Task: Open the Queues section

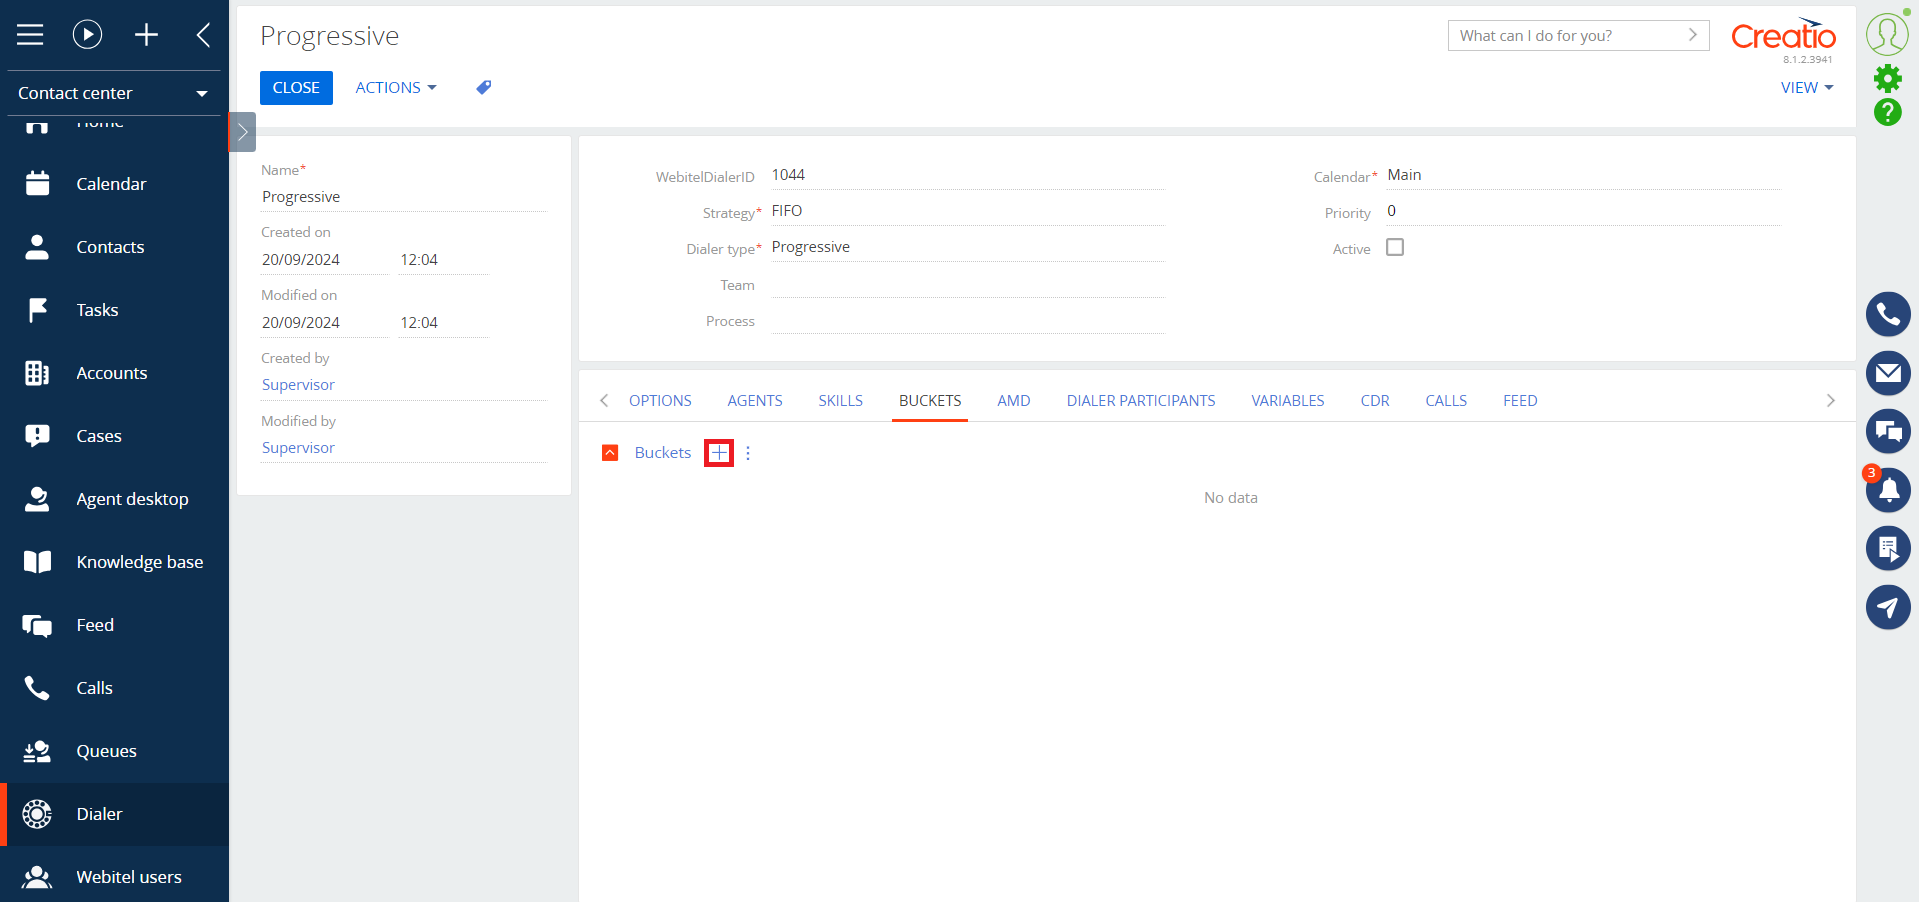Action: pyautogui.click(x=114, y=751)
